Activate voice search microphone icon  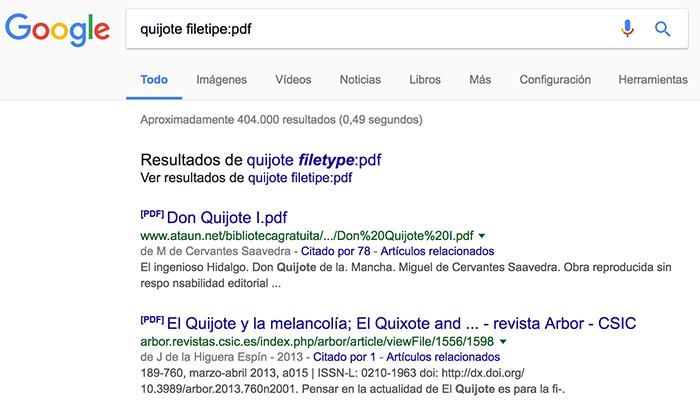[627, 29]
